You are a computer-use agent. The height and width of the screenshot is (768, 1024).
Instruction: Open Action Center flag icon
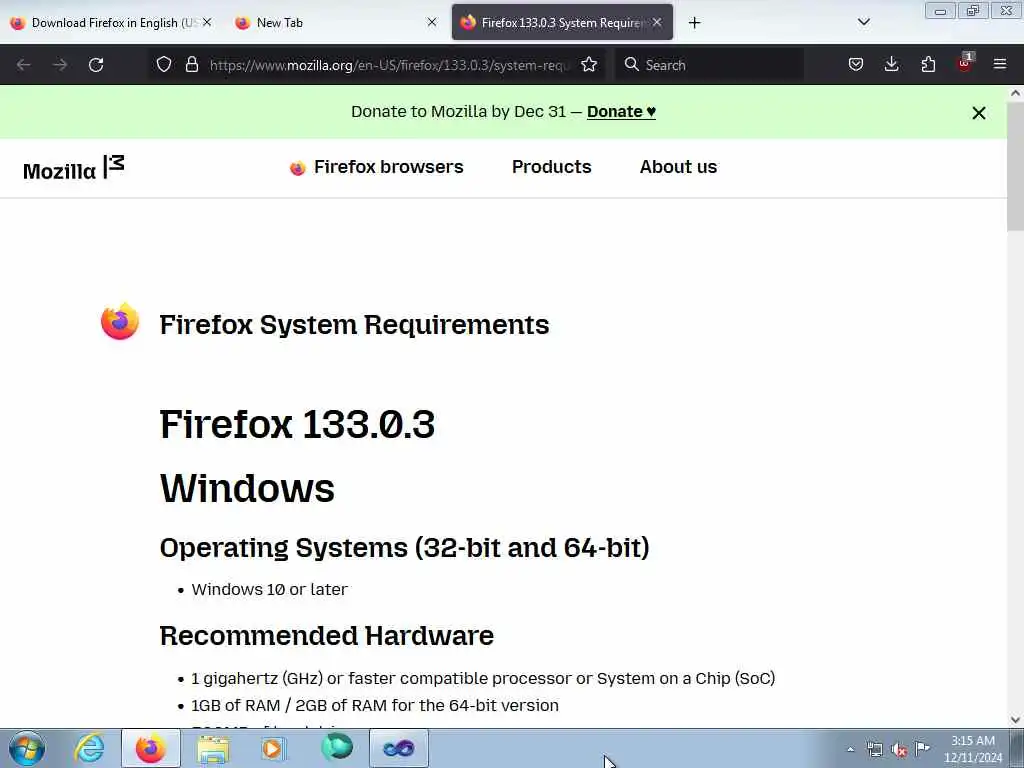click(x=922, y=748)
